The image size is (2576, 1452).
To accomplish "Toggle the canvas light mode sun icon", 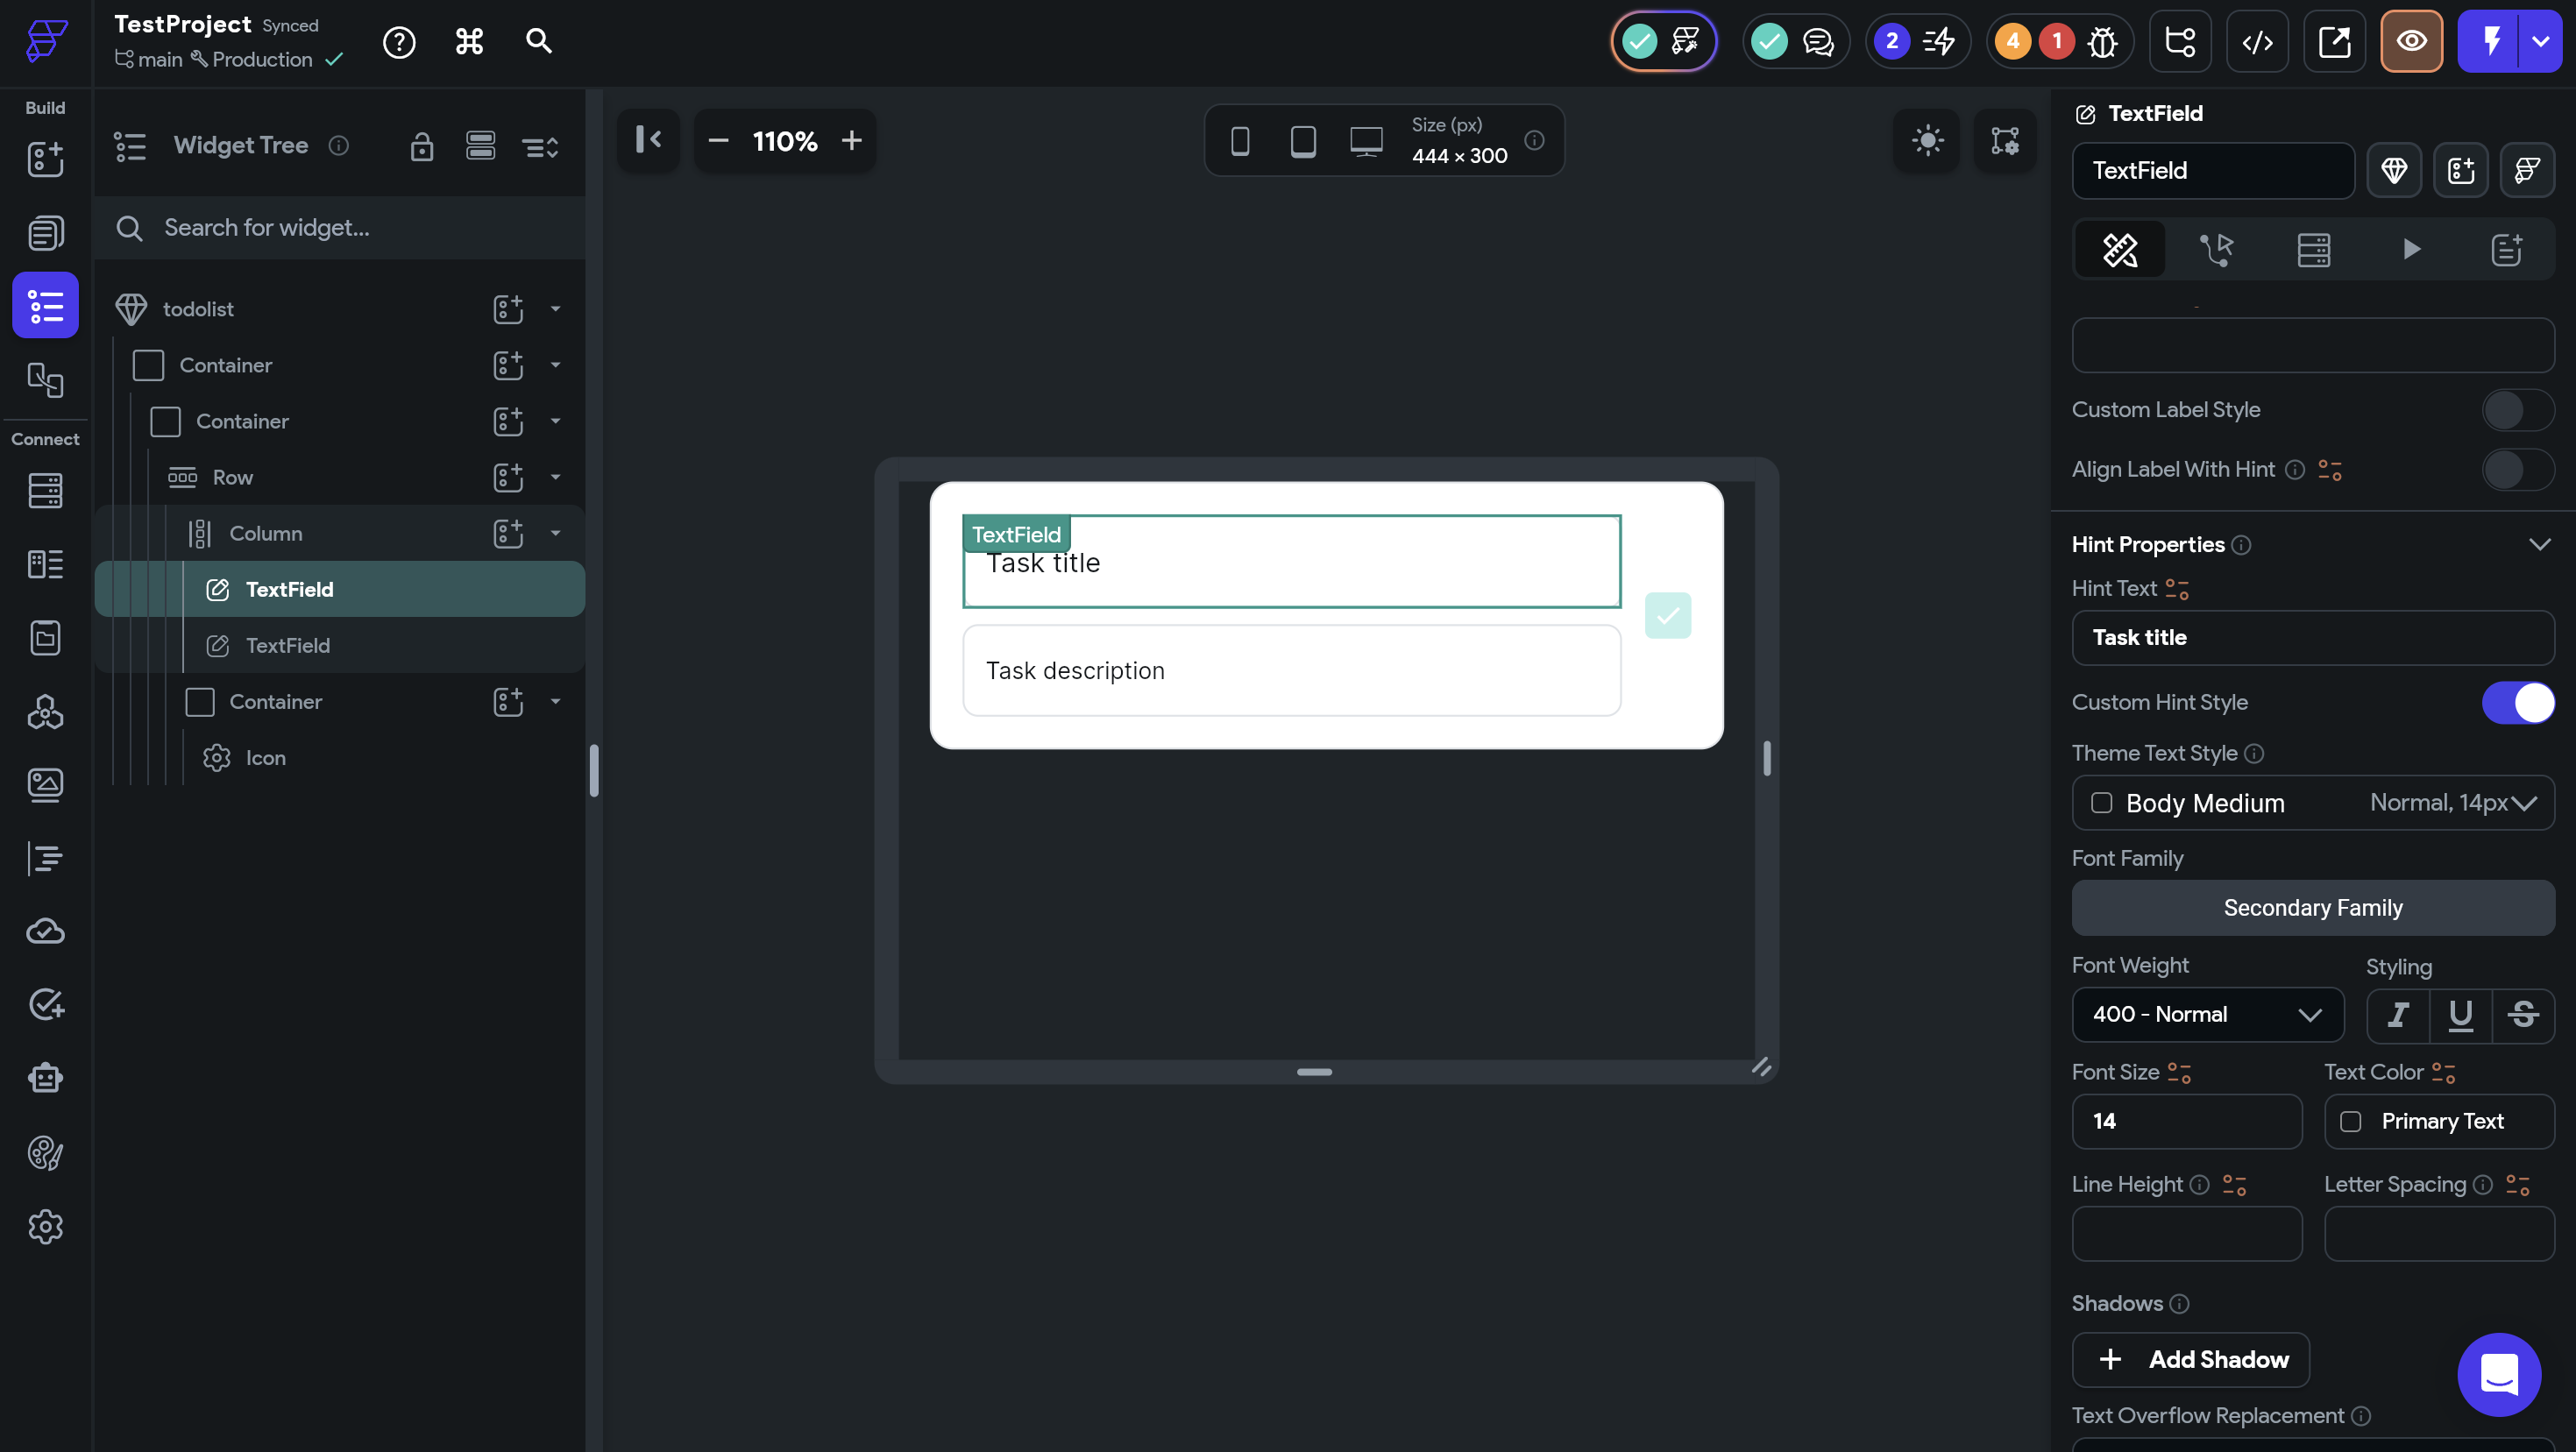I will point(1927,140).
